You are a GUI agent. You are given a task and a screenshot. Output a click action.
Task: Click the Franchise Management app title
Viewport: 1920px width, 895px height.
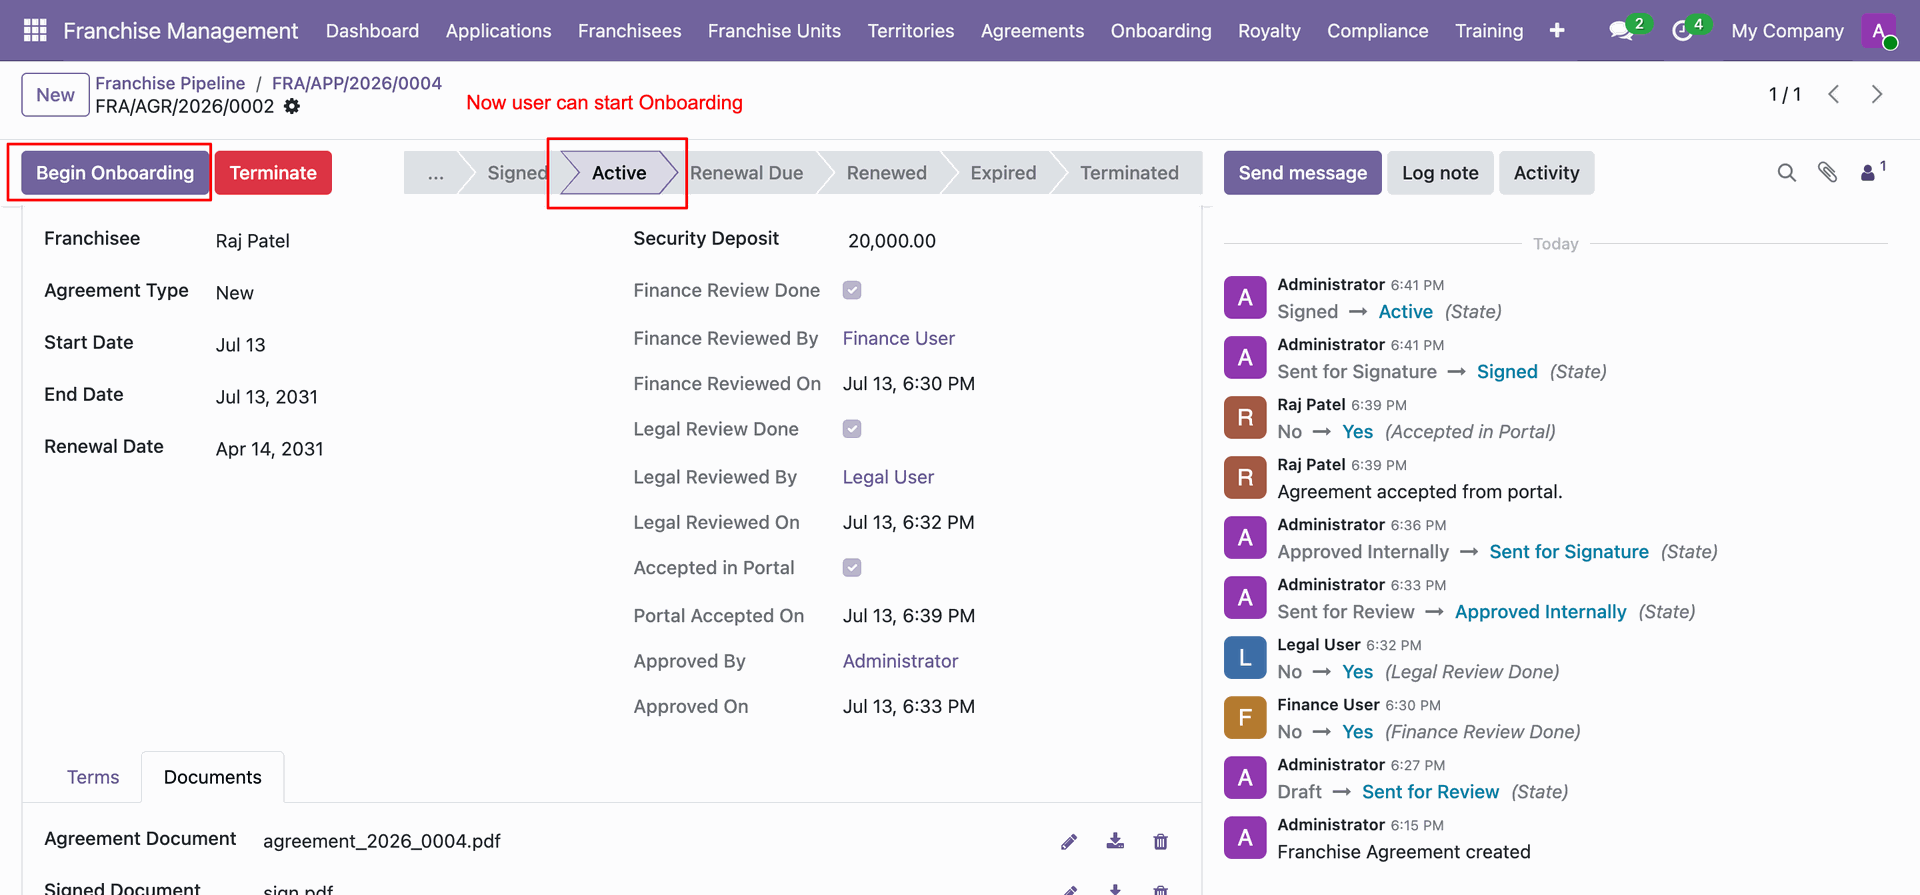(x=180, y=31)
